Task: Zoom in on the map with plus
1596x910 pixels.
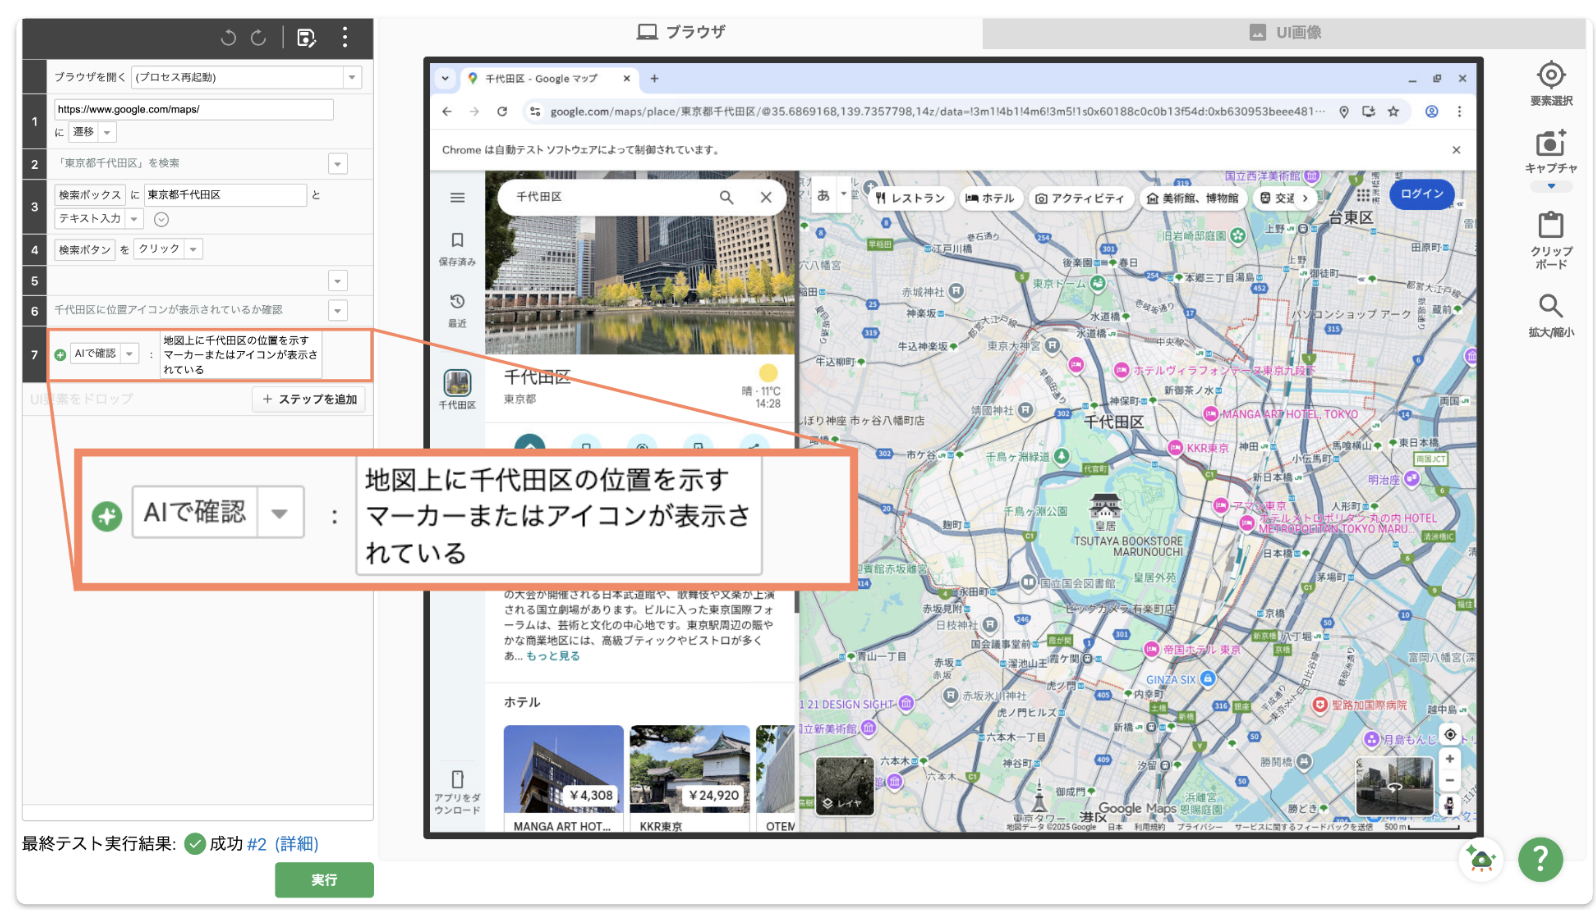Action: (x=1449, y=759)
